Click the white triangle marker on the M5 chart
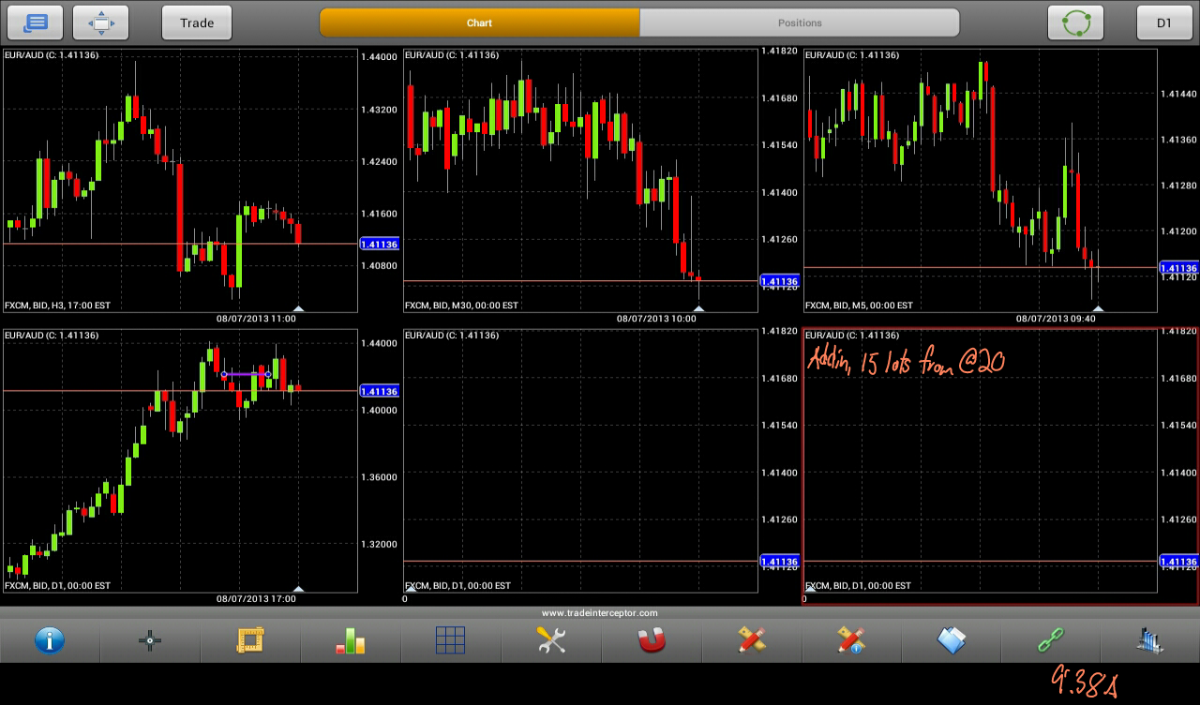 1098,308
